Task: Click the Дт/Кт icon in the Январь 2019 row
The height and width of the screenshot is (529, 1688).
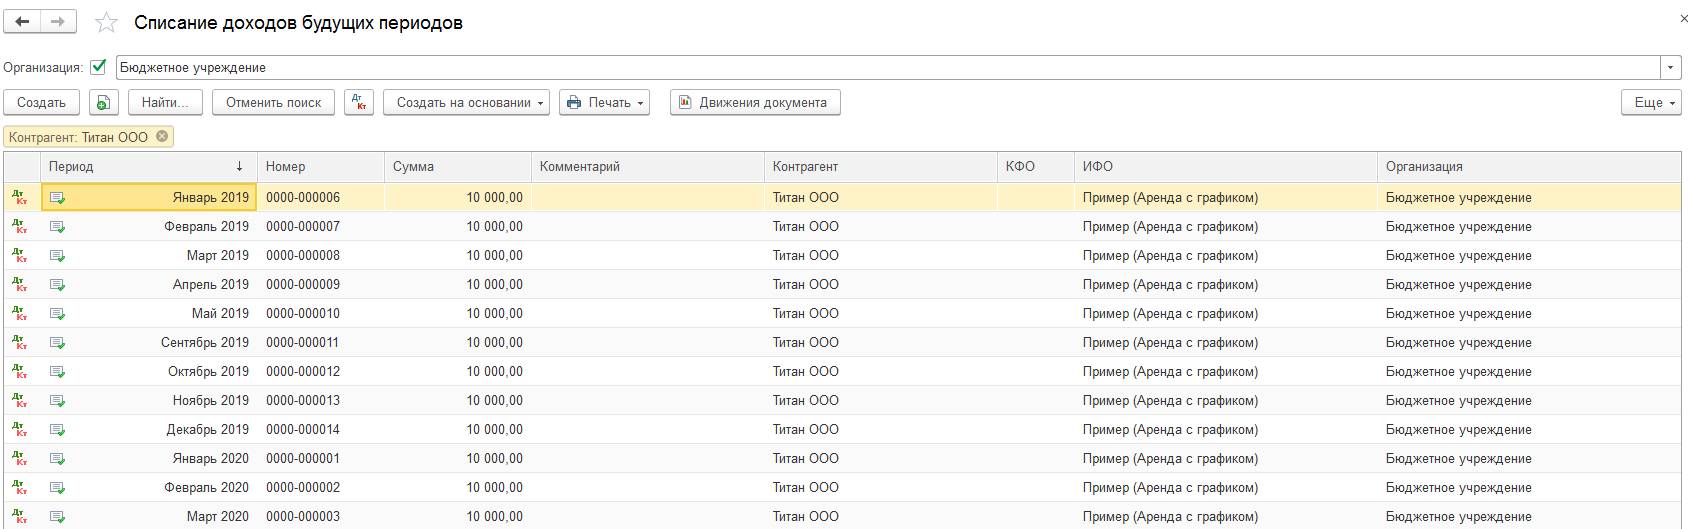Action: pos(20,198)
